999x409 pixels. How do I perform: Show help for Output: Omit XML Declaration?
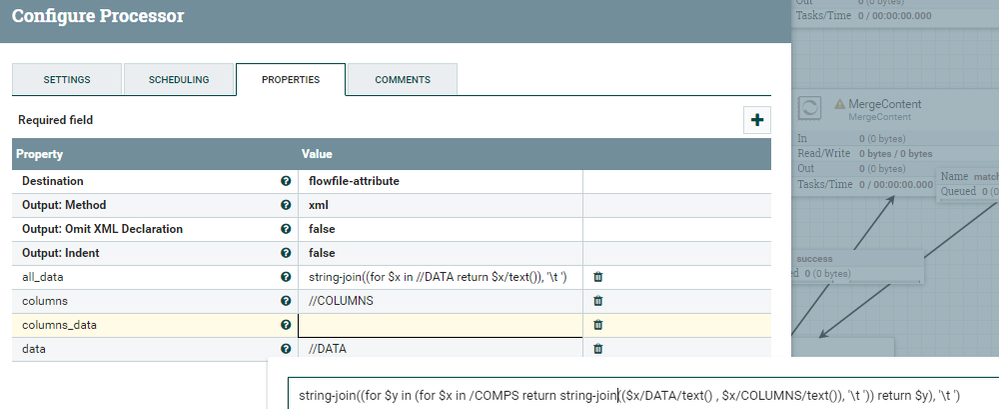coord(286,229)
